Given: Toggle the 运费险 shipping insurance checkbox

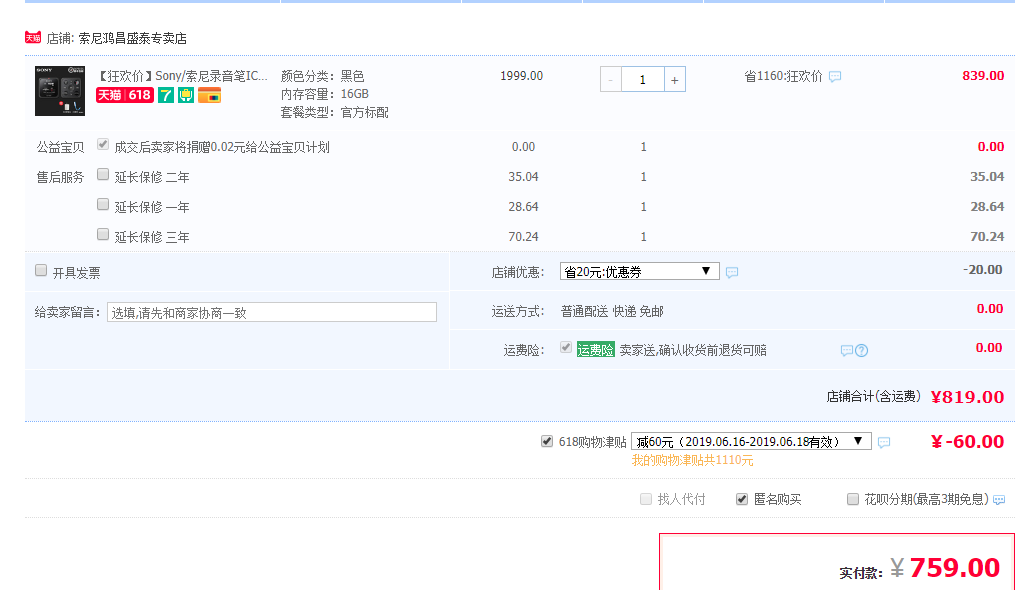Looking at the screenshot, I should pyautogui.click(x=566, y=348).
